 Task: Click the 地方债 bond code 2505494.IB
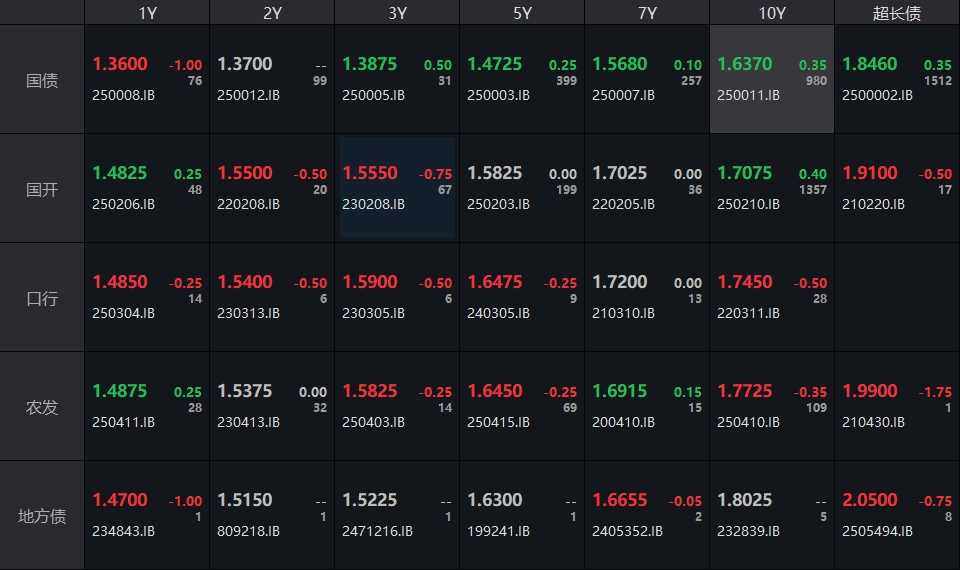click(x=877, y=531)
